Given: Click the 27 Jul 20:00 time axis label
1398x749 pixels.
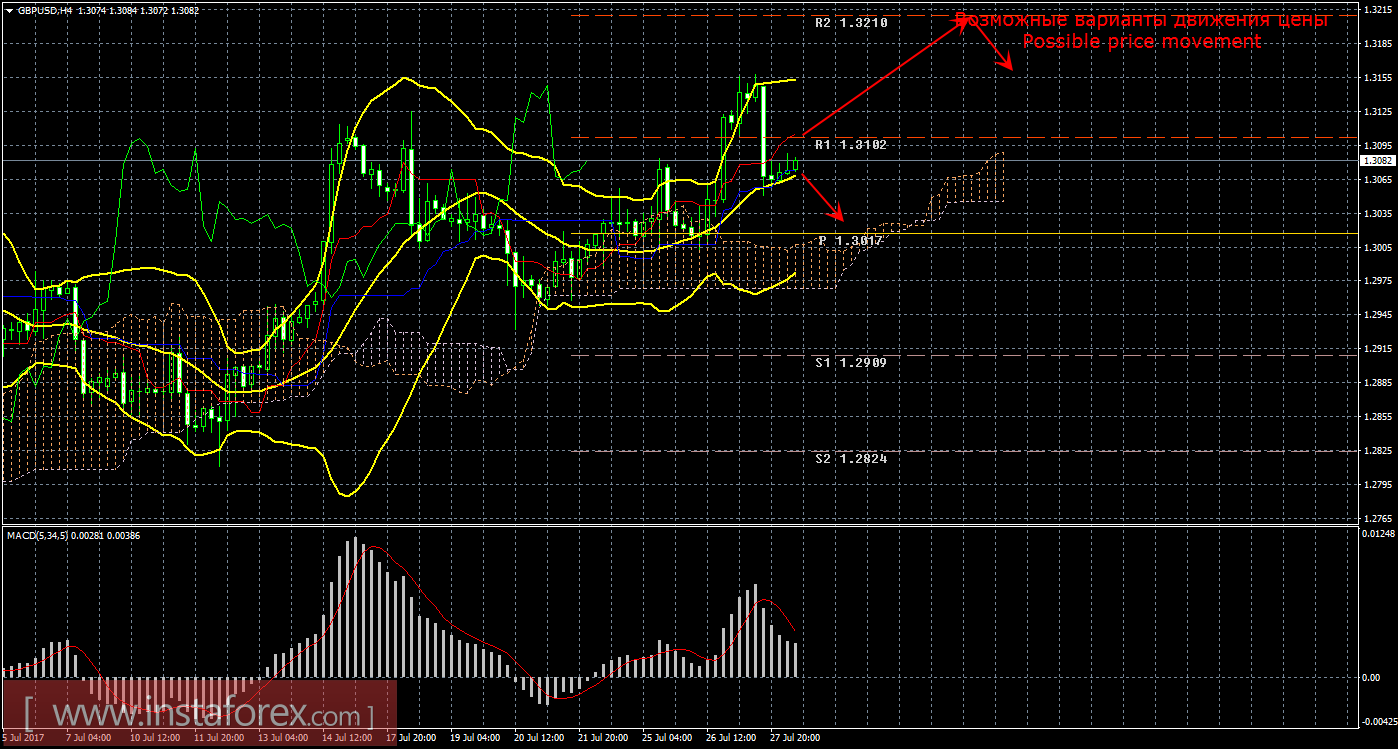Looking at the screenshot, I should click(x=795, y=738).
